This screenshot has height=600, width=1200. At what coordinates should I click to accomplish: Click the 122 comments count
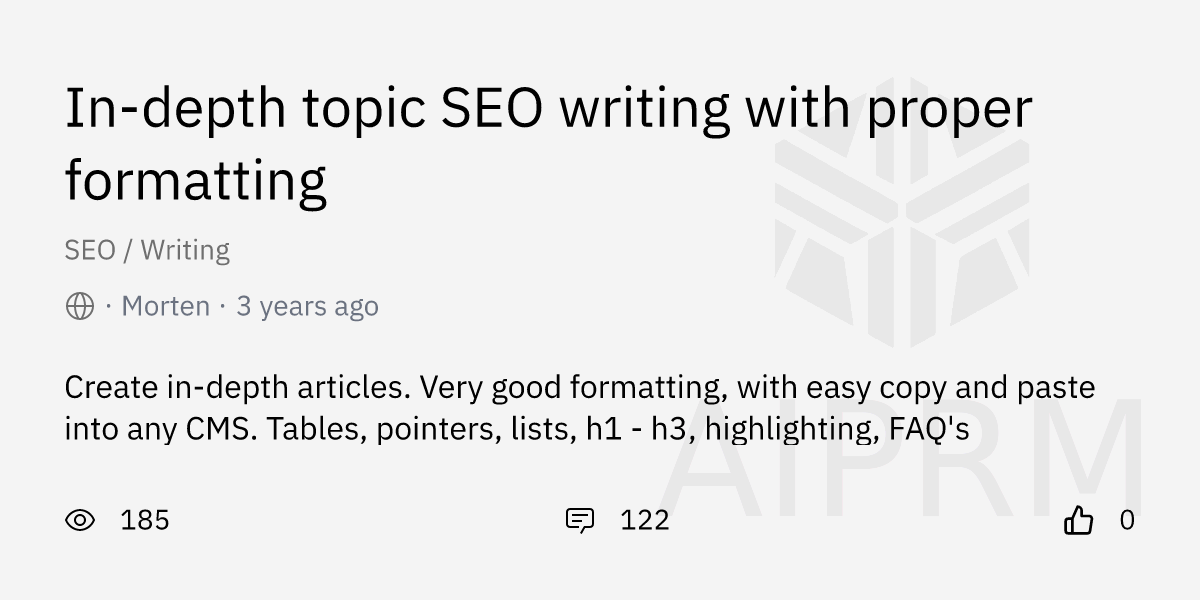click(645, 520)
